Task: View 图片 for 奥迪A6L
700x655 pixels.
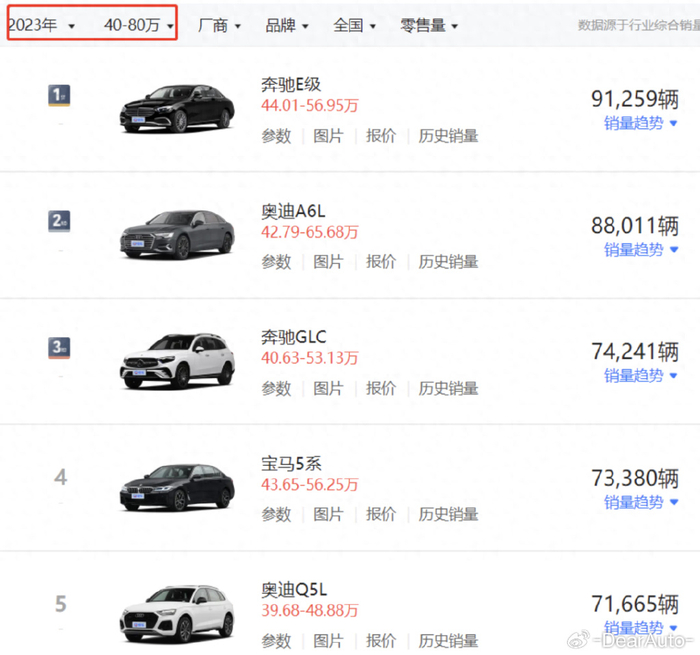Action: (328, 262)
